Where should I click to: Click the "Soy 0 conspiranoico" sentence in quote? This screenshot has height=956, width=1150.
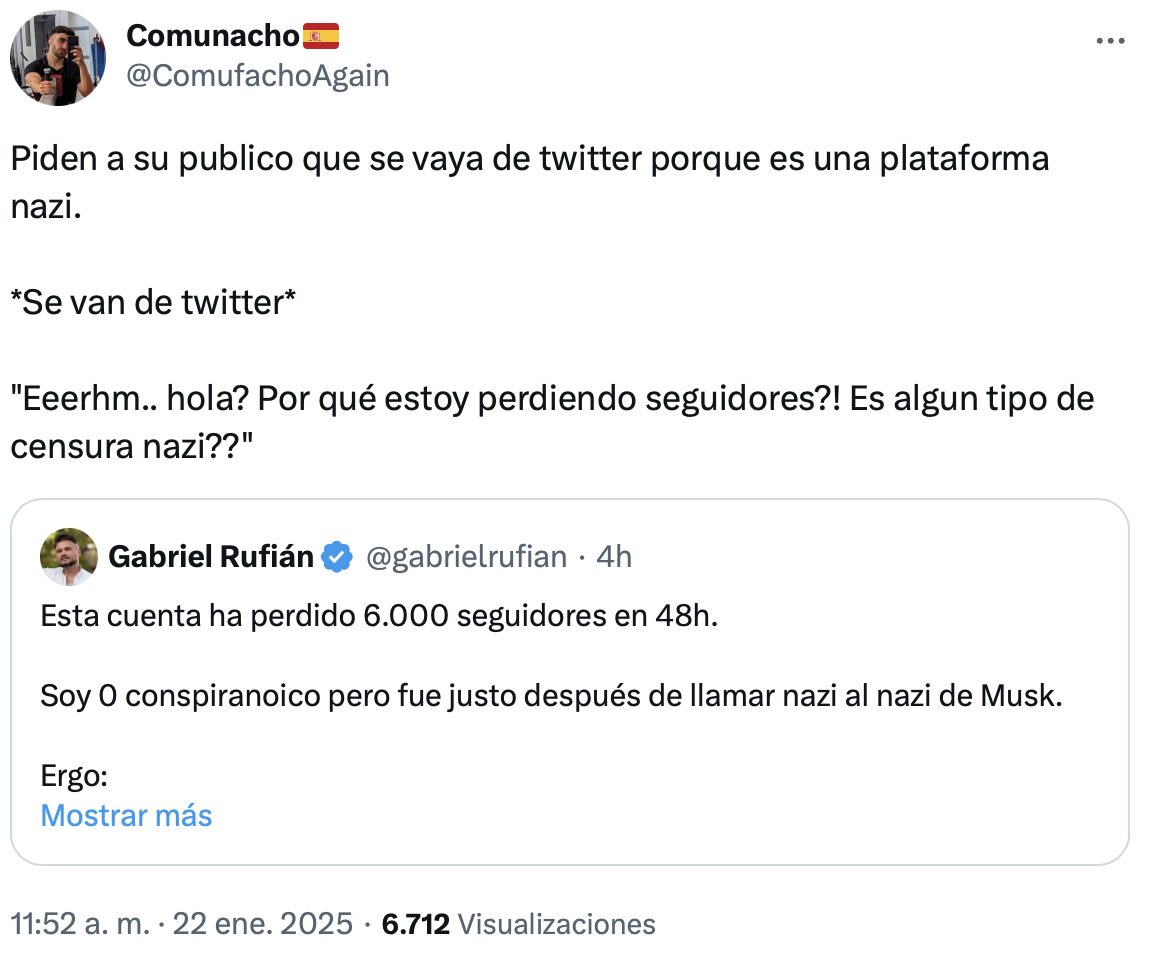(x=550, y=696)
